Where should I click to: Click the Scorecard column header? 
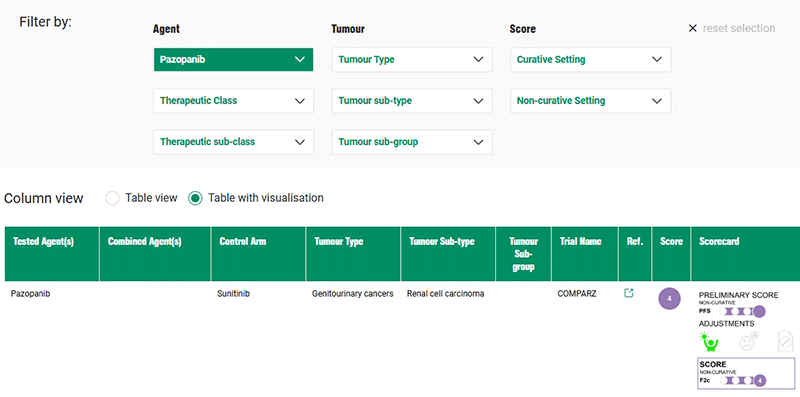pos(745,254)
